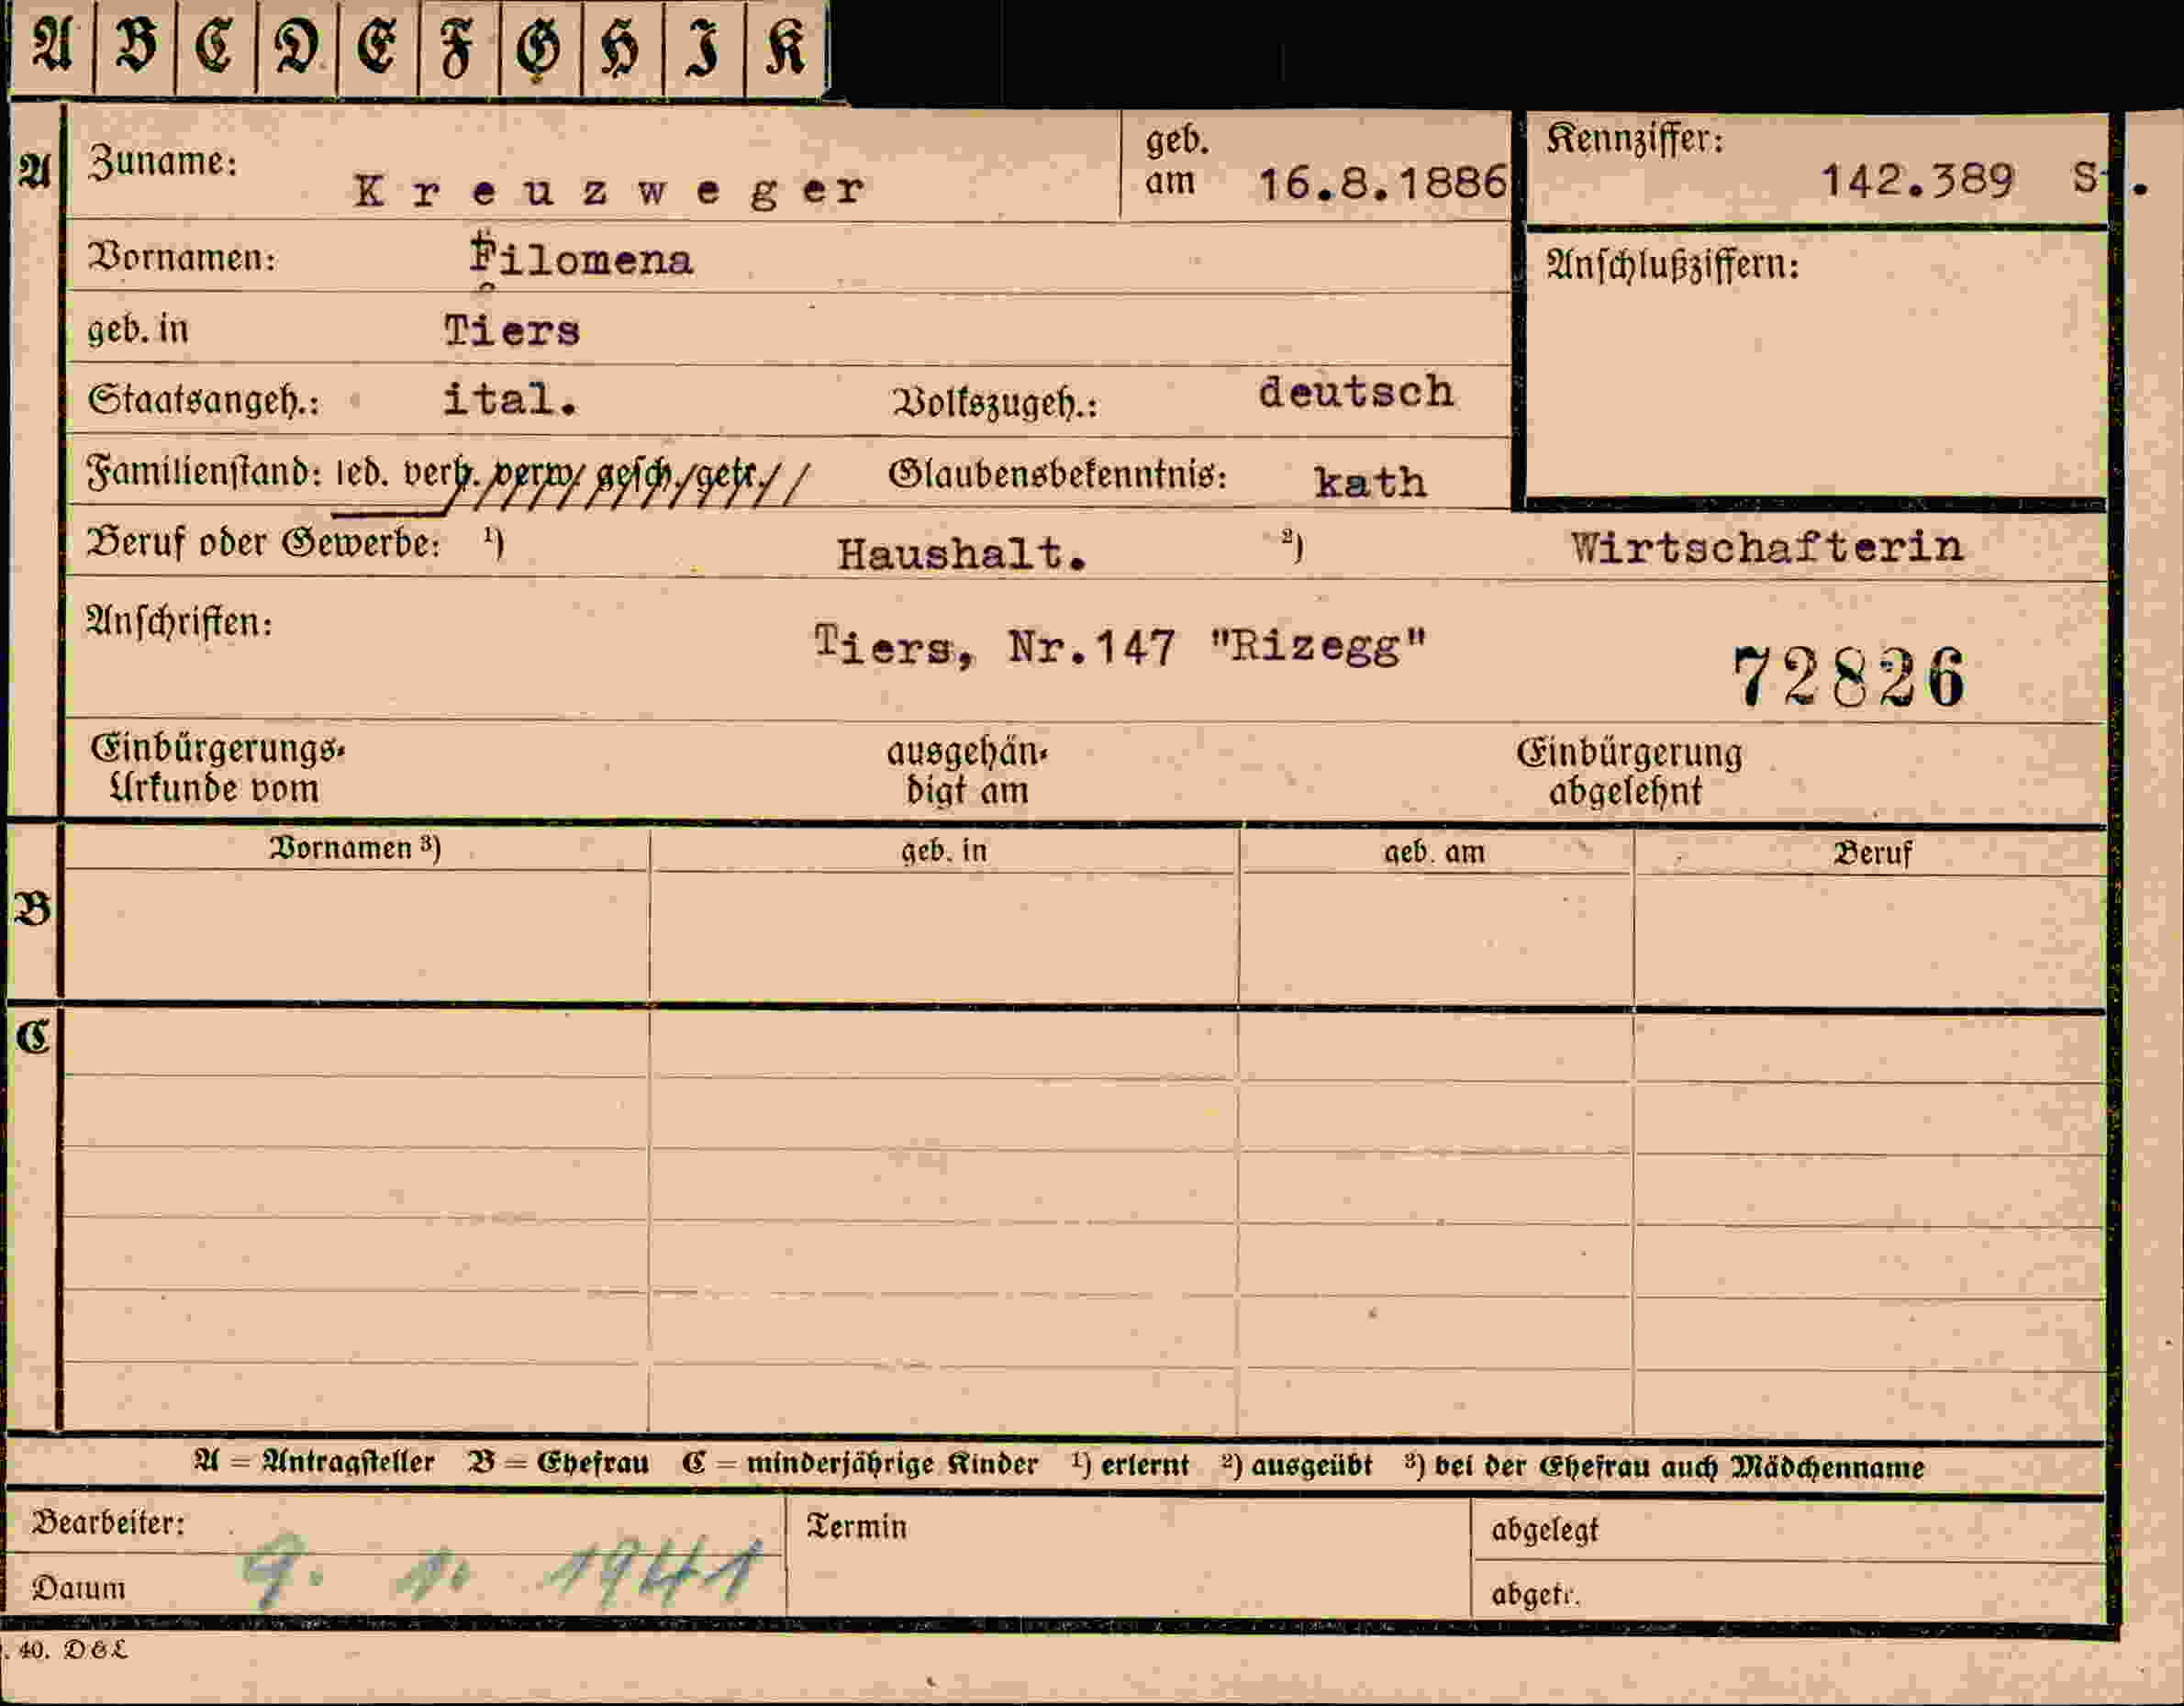Click the letter S after Kennziffer
Viewport: 2184px width, 1706px height.
(x=2084, y=178)
